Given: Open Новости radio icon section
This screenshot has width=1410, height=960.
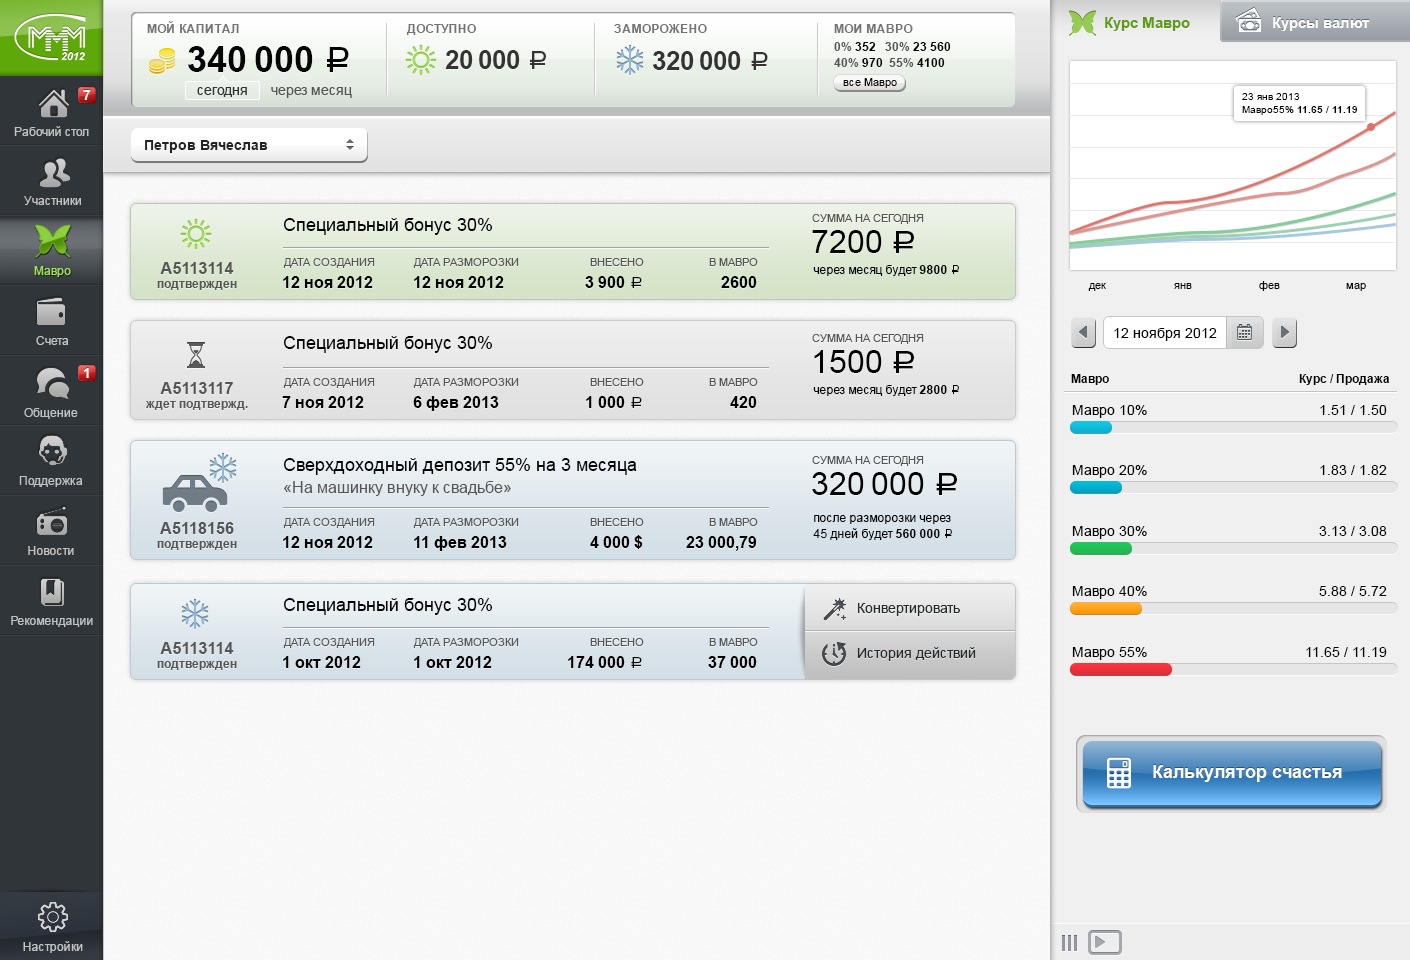Looking at the screenshot, I should click(x=51, y=531).
